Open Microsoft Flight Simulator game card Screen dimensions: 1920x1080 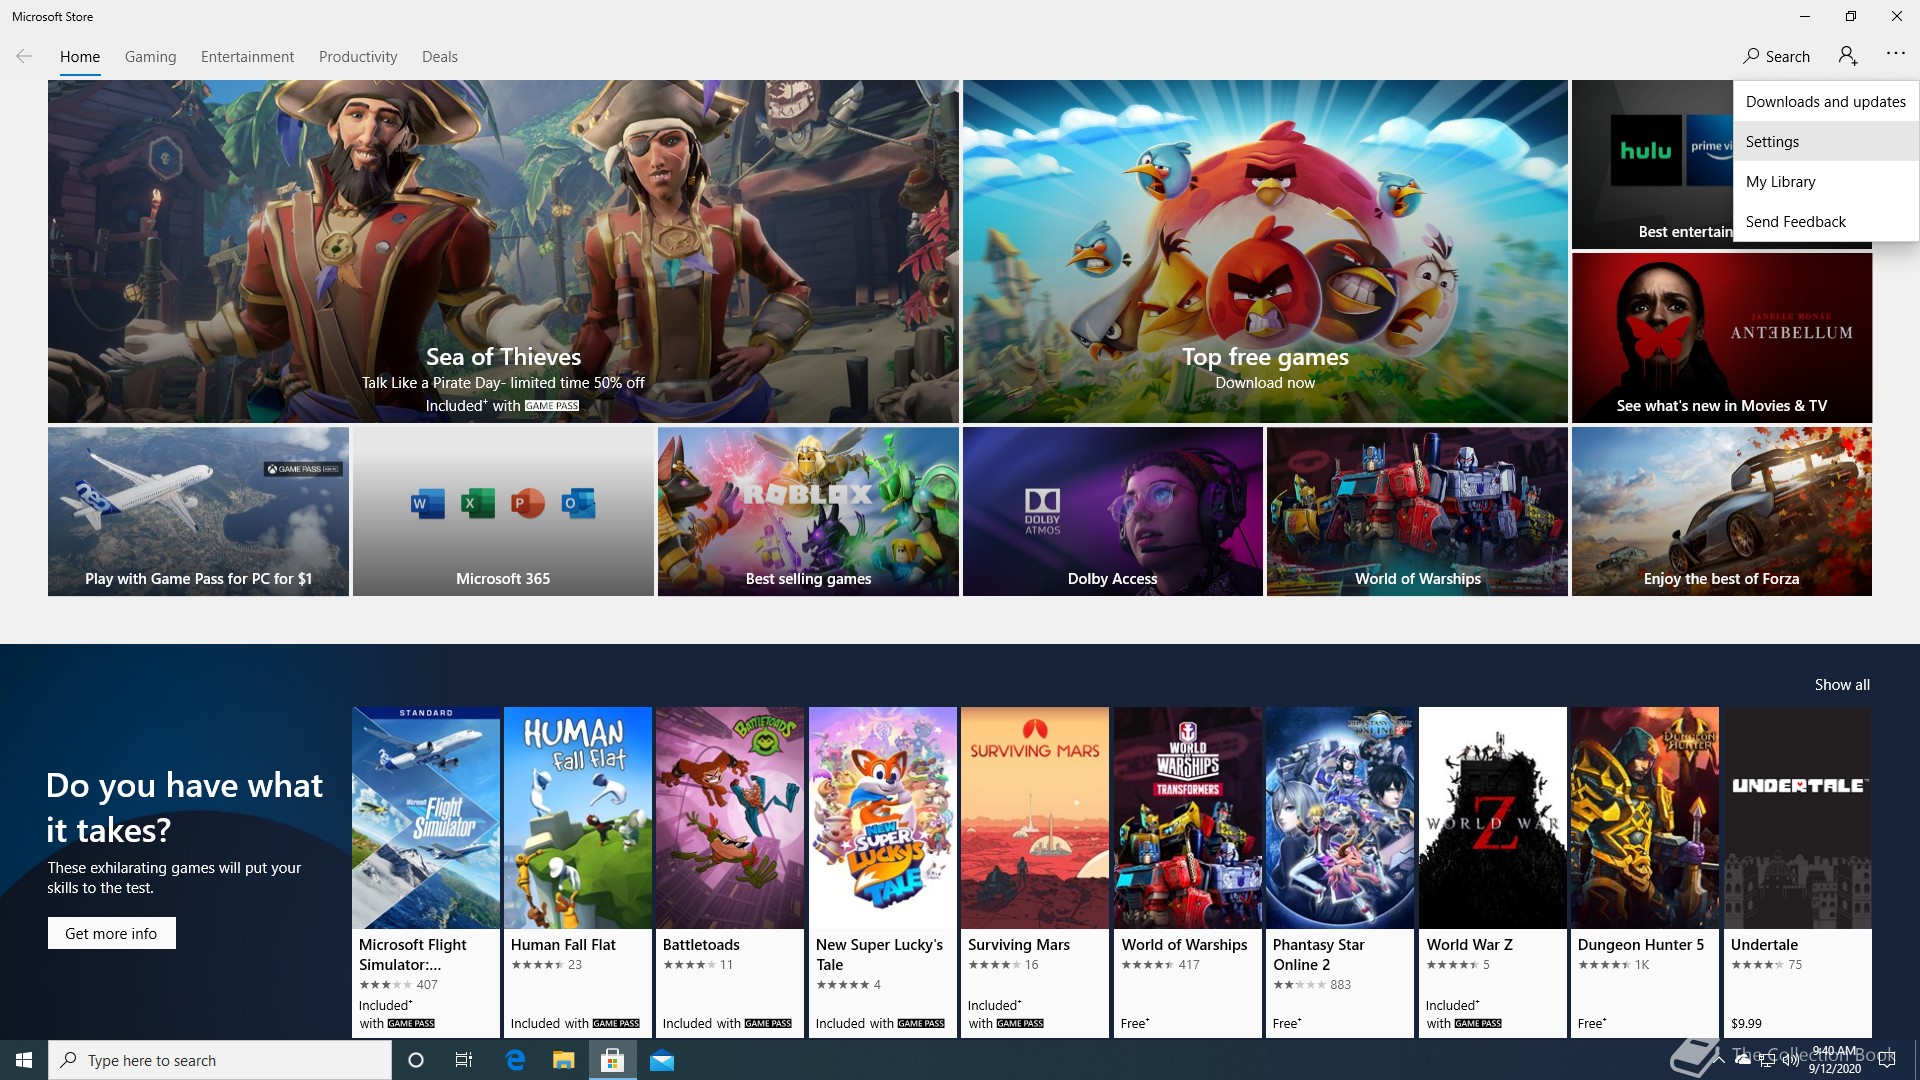pos(426,872)
